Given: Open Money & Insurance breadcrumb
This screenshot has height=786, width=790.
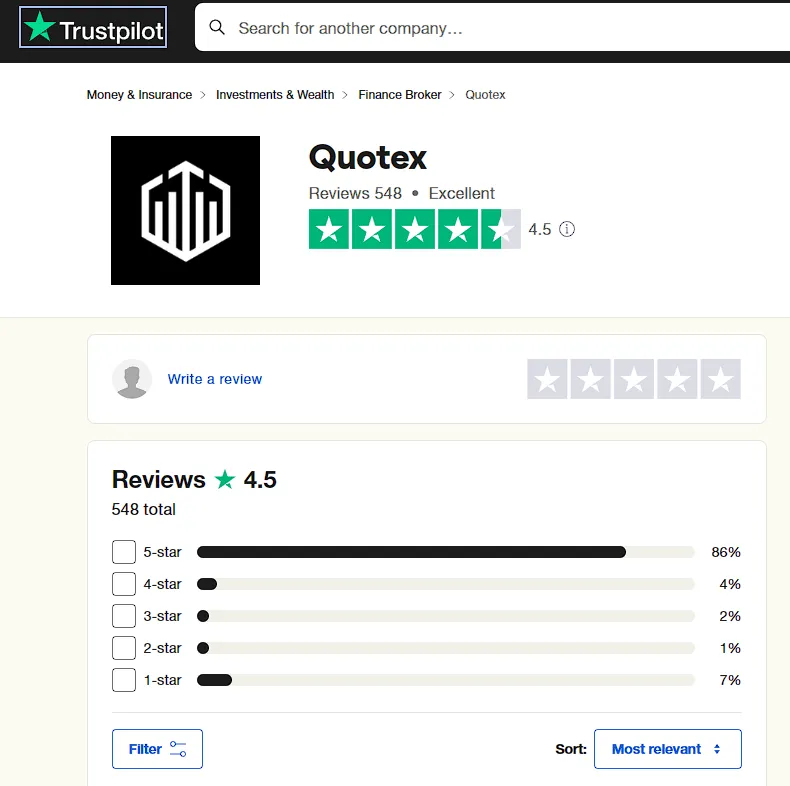Looking at the screenshot, I should coord(139,95).
